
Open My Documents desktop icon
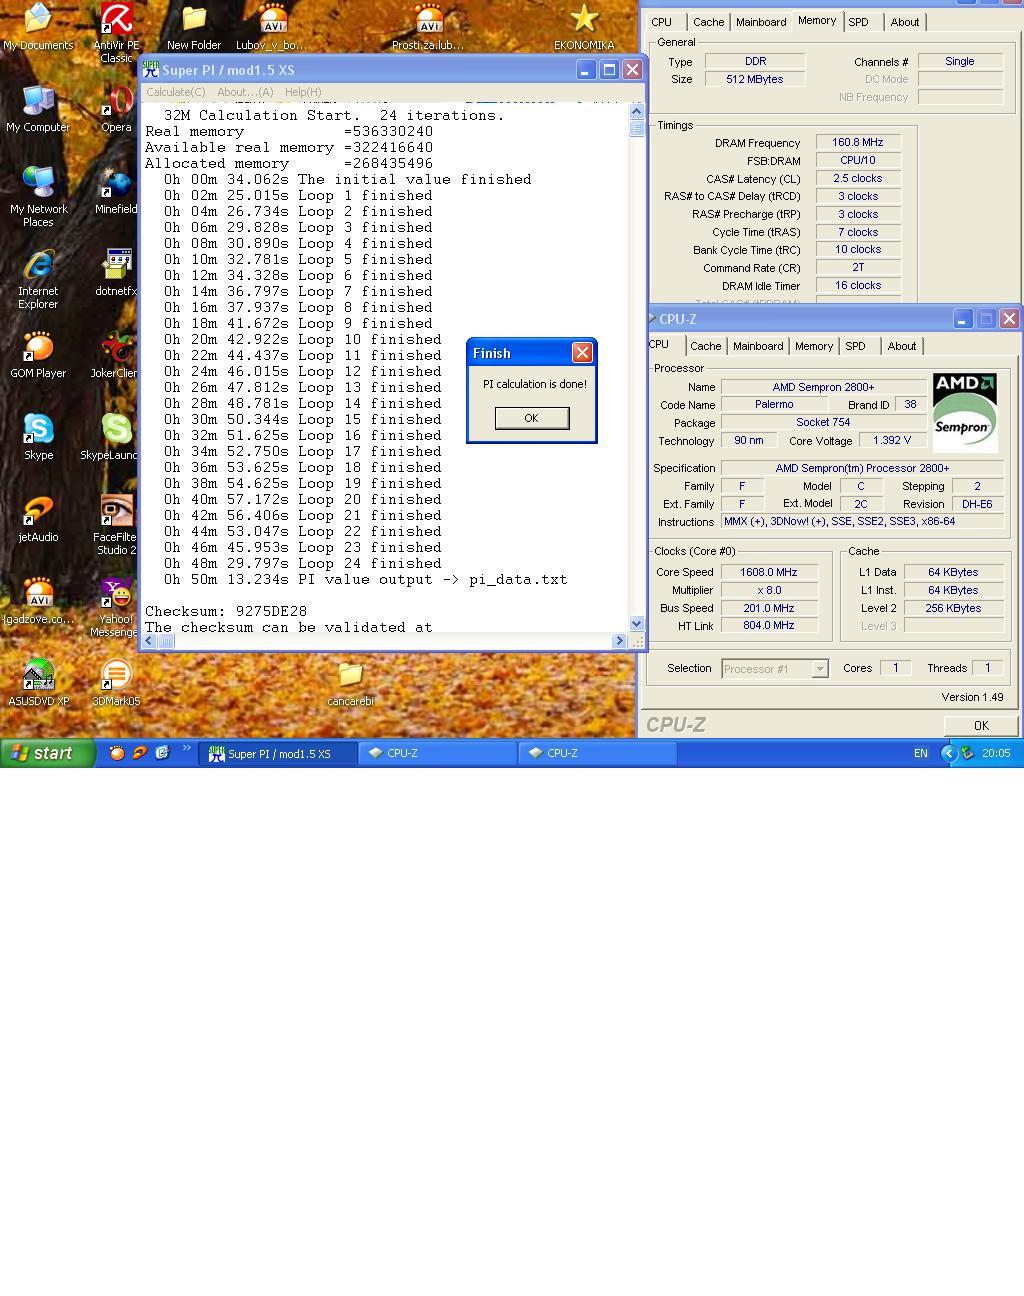pos(38,26)
